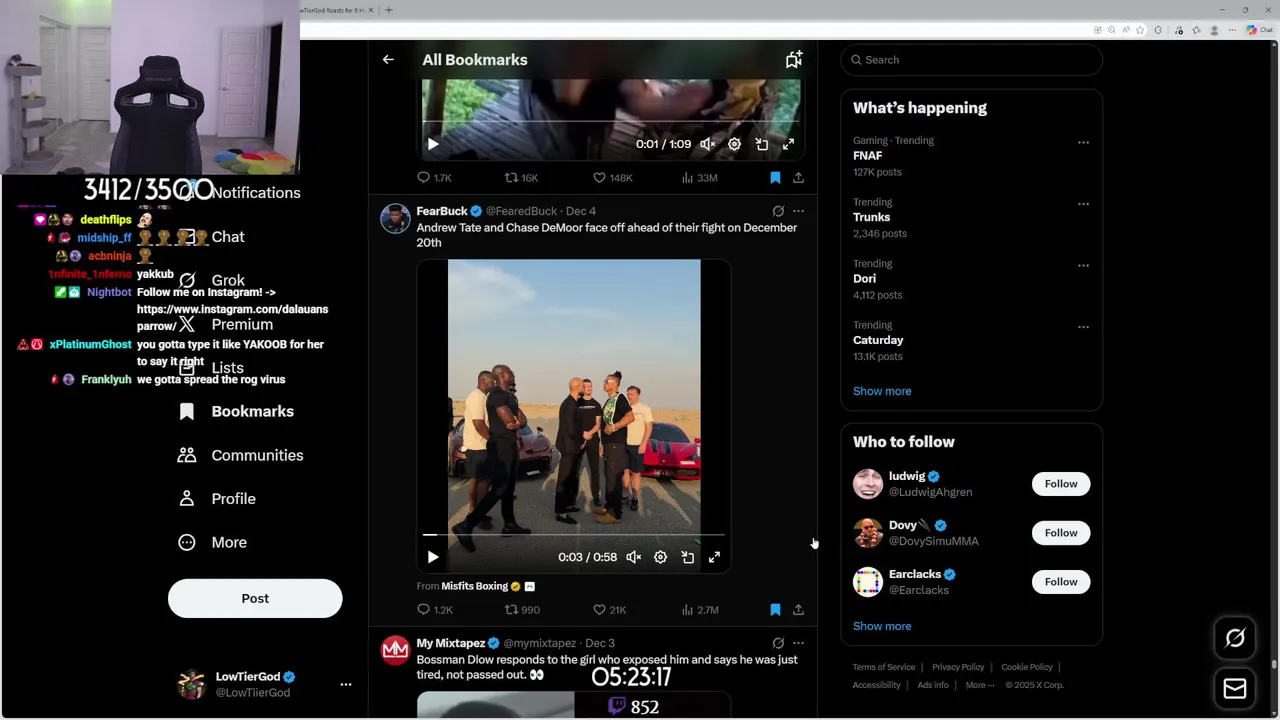The height and width of the screenshot is (720, 1280).
Task: Open Profile in sidebar navigation
Action: pos(217,498)
